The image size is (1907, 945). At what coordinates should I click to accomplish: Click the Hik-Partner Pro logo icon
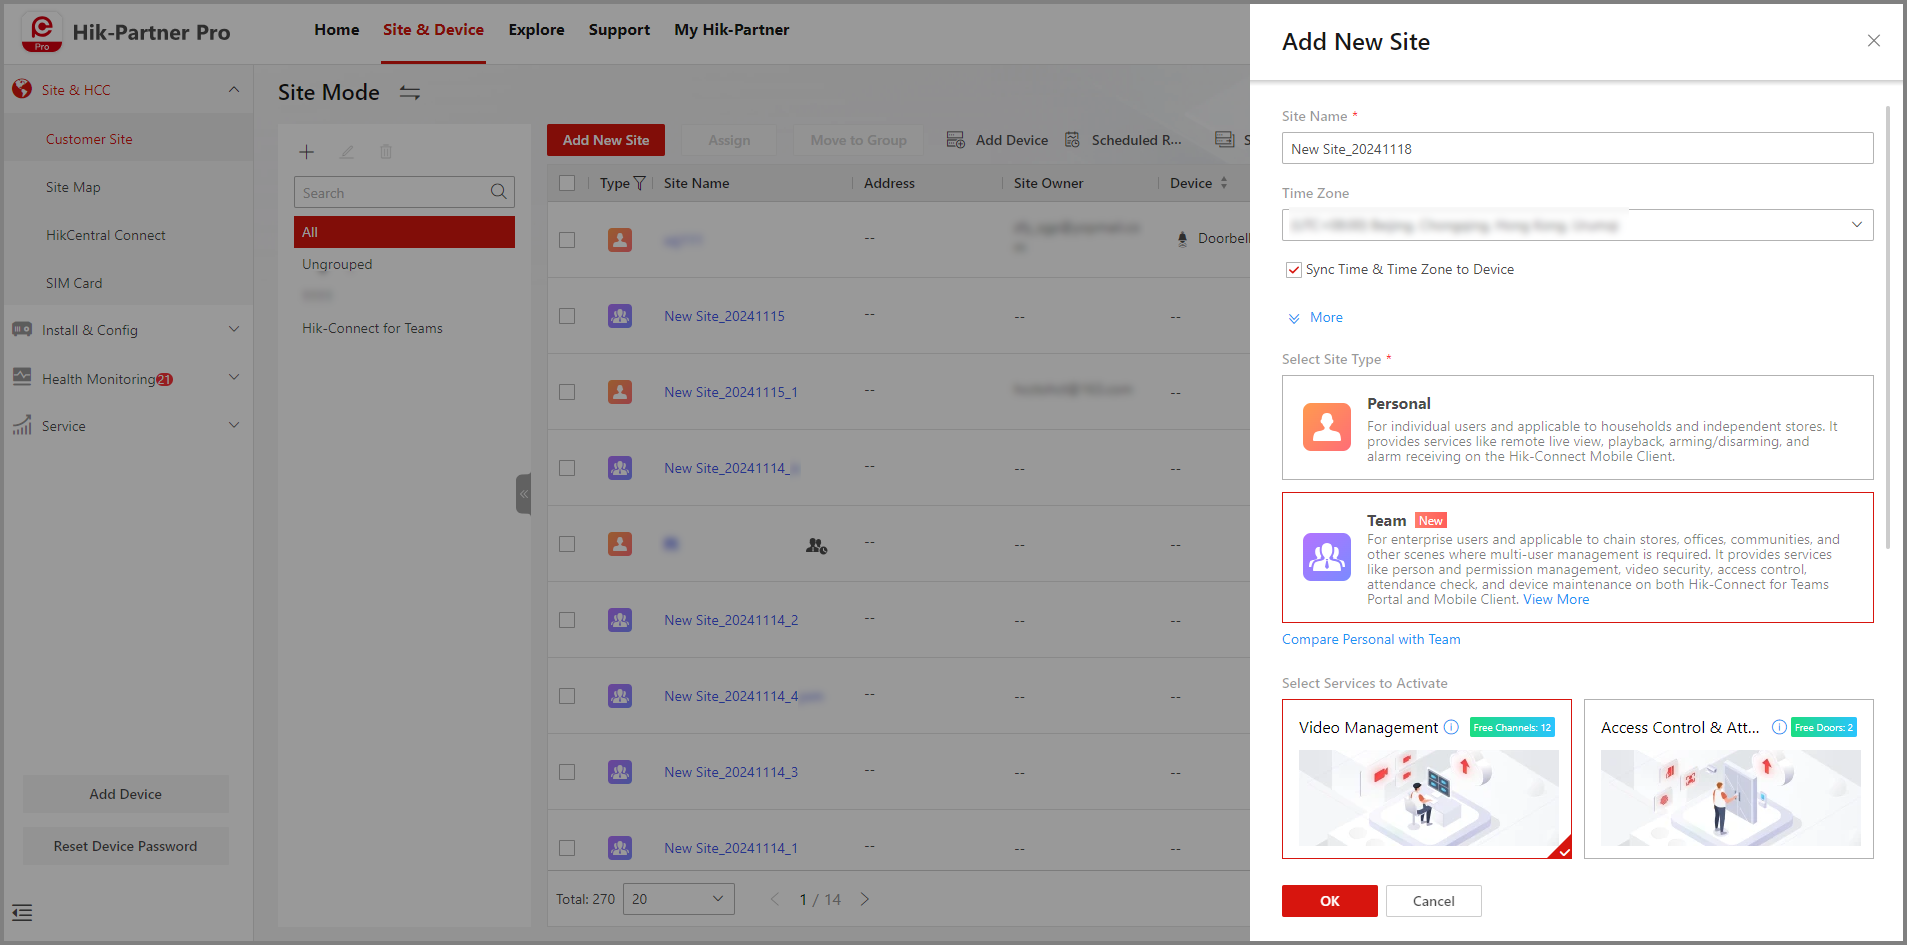click(42, 32)
